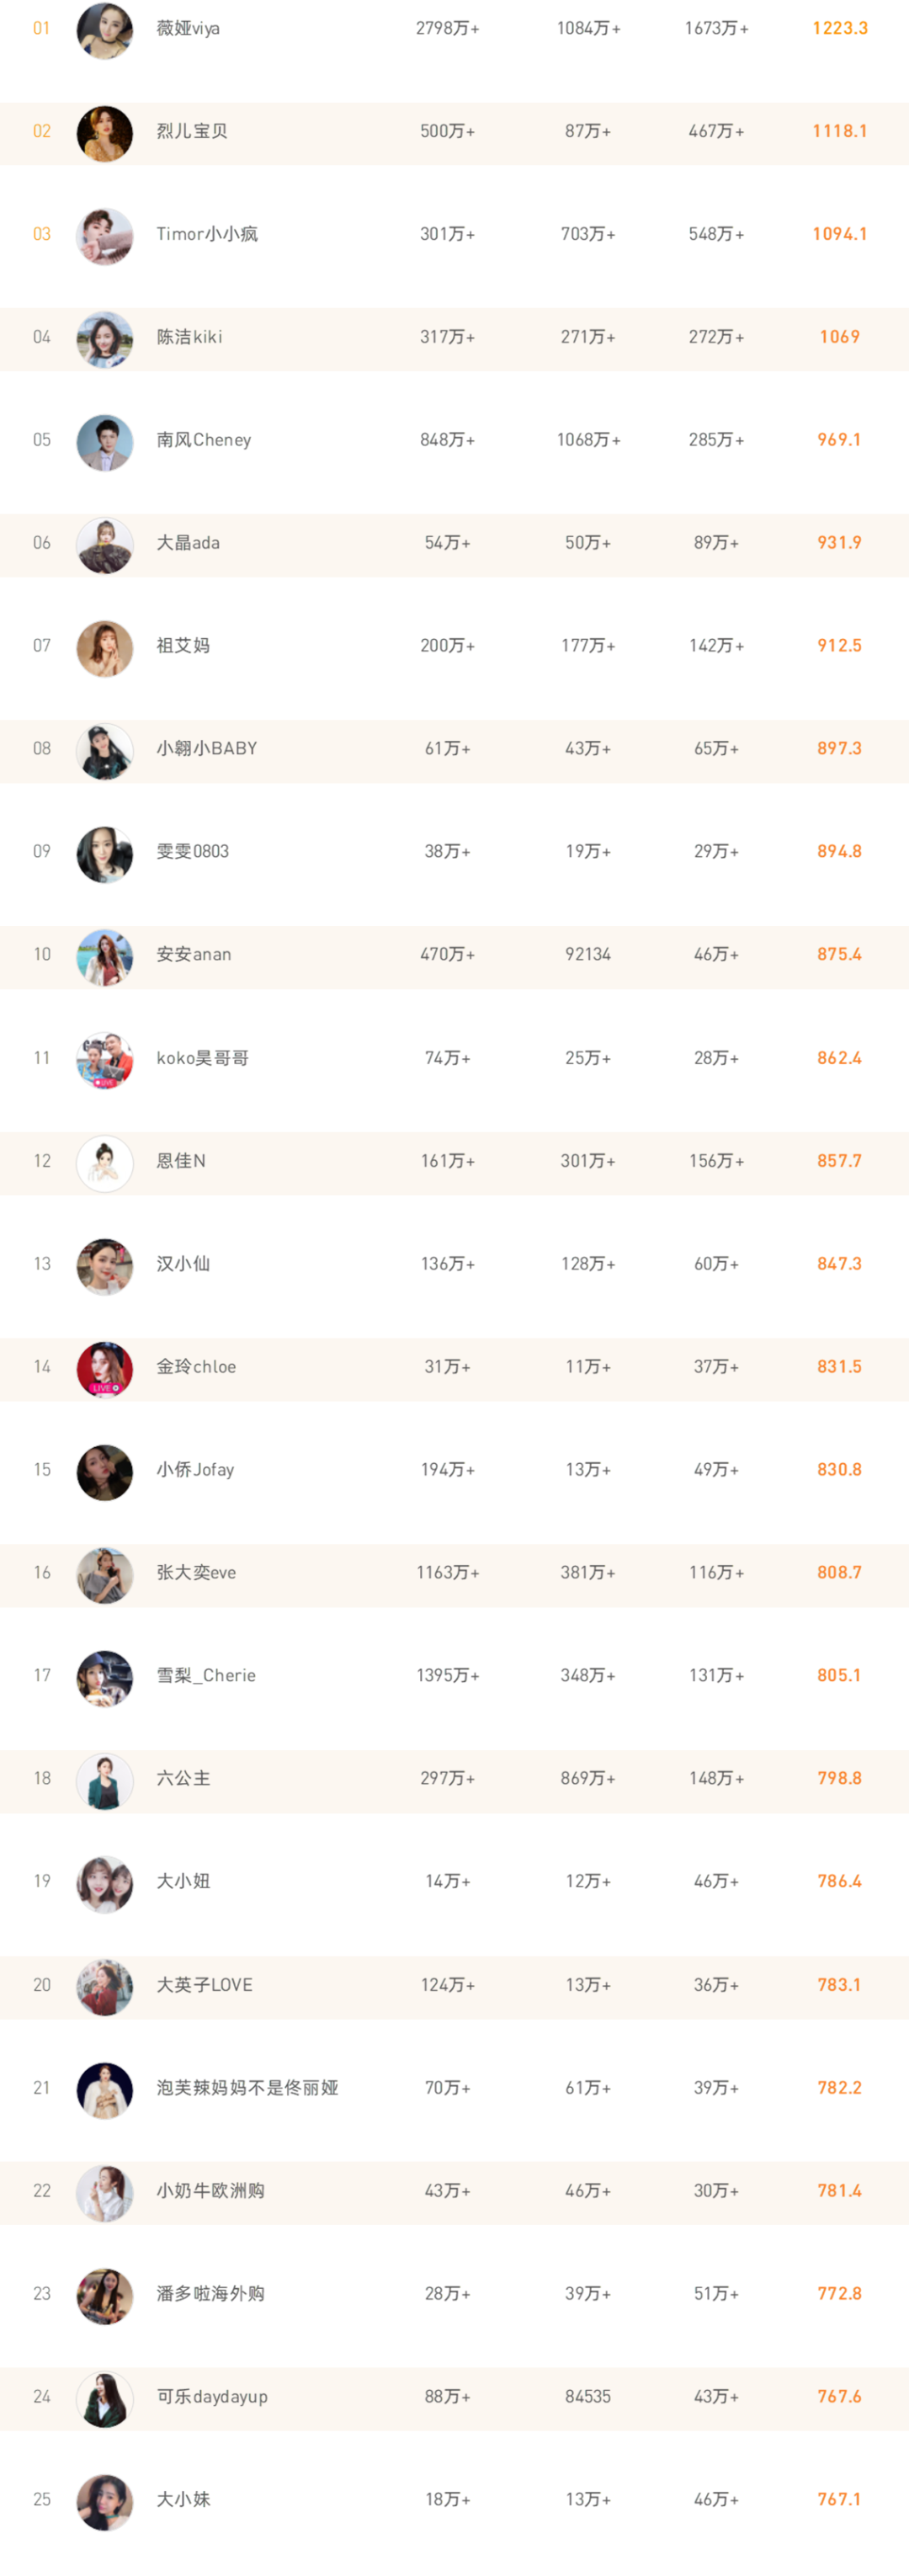Open Timor小小疯's avatar image
Screen dimensions: 909x2576
point(105,236)
